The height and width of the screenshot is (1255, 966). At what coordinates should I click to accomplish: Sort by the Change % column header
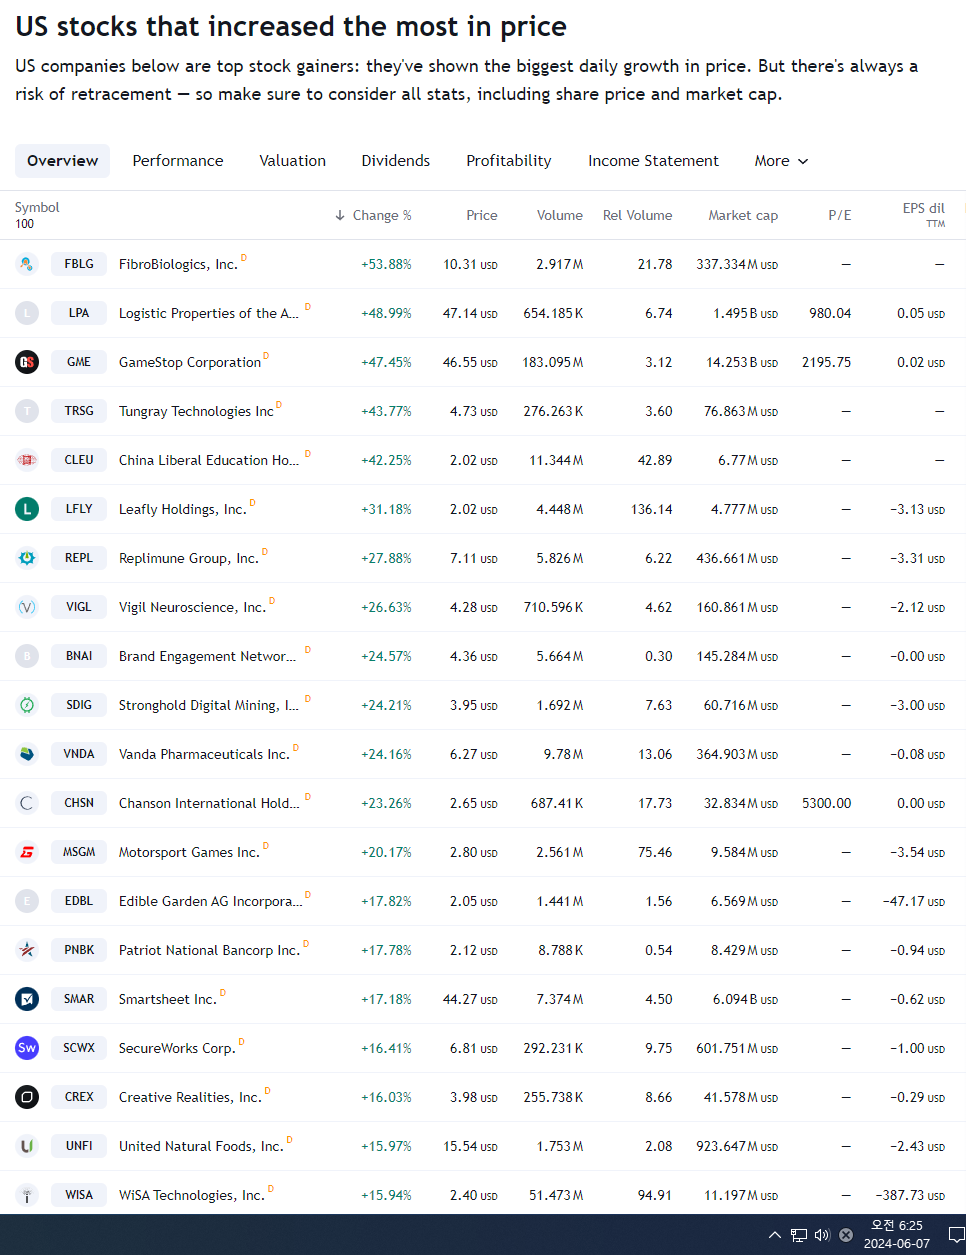(x=382, y=215)
